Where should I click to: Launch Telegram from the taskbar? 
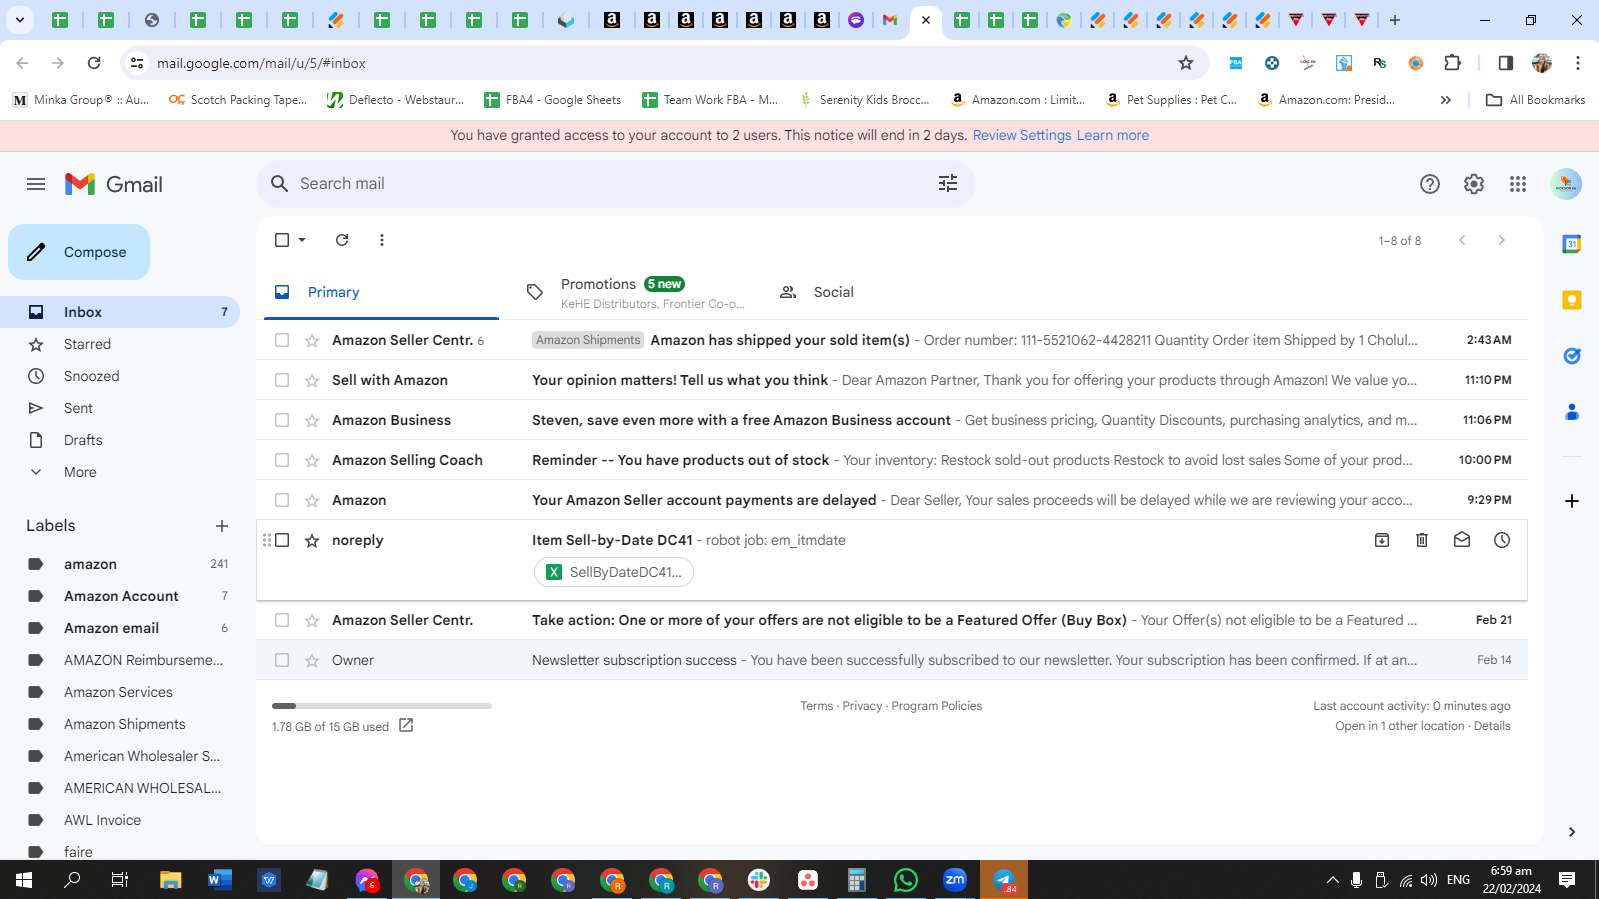pos(1004,880)
